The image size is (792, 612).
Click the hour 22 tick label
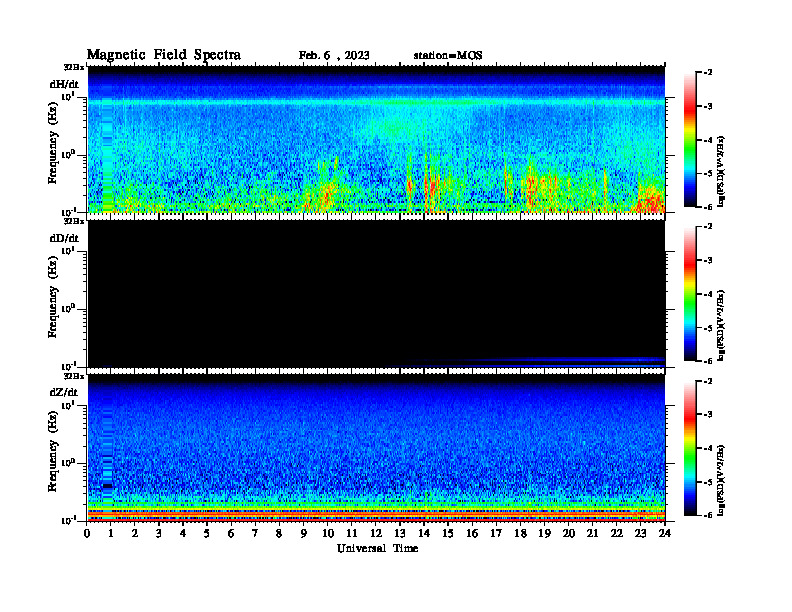point(617,534)
